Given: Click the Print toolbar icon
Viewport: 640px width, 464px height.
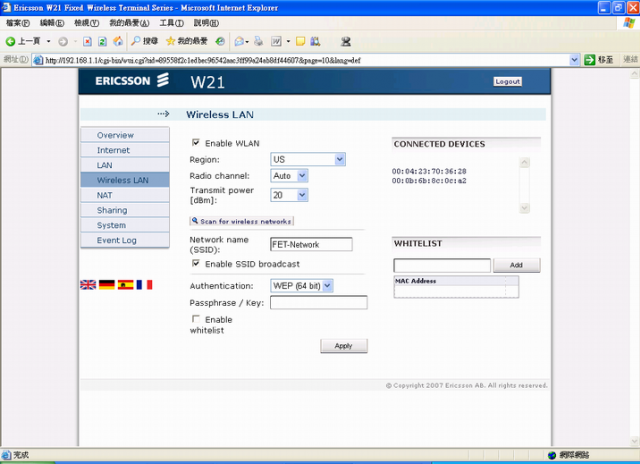Looking at the screenshot, I should point(258,41).
